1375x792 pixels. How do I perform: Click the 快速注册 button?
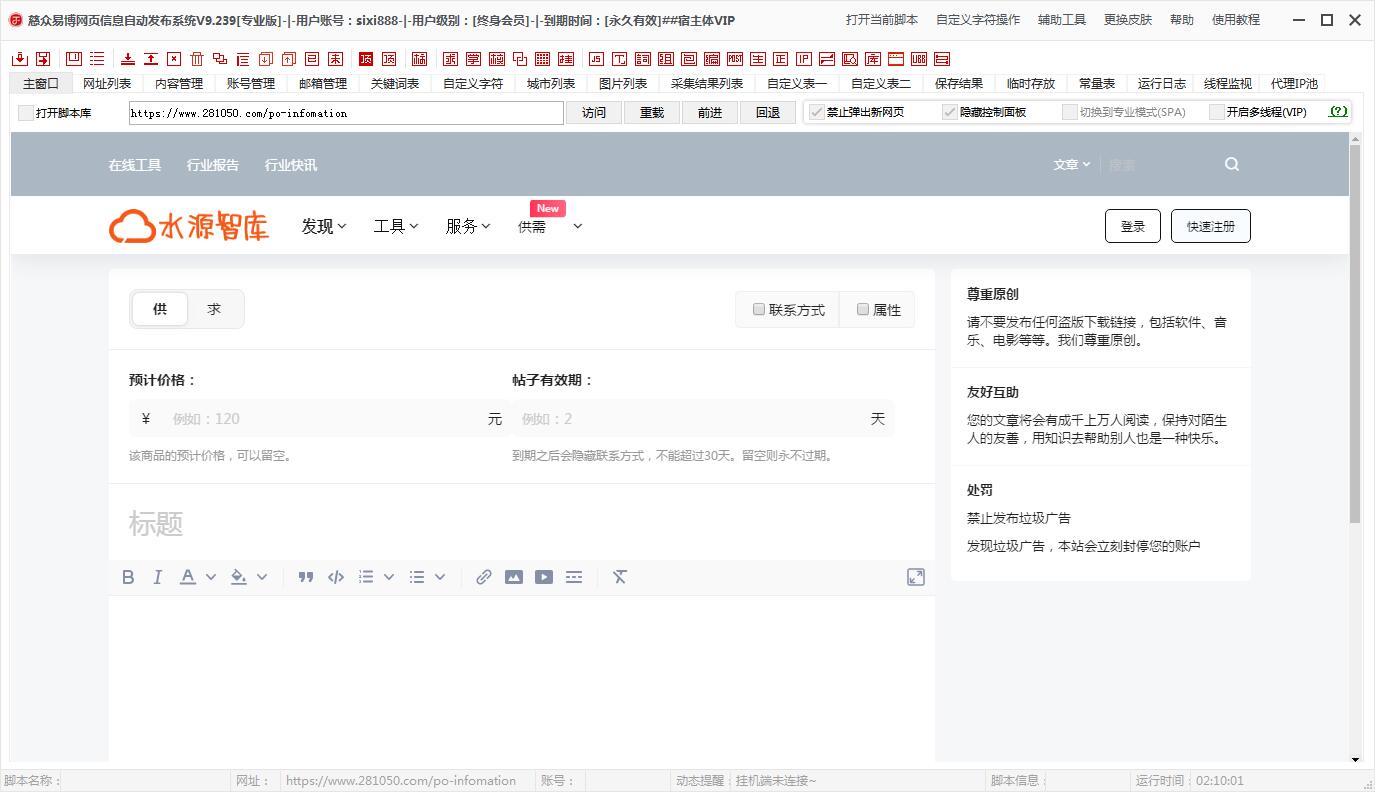click(1211, 226)
